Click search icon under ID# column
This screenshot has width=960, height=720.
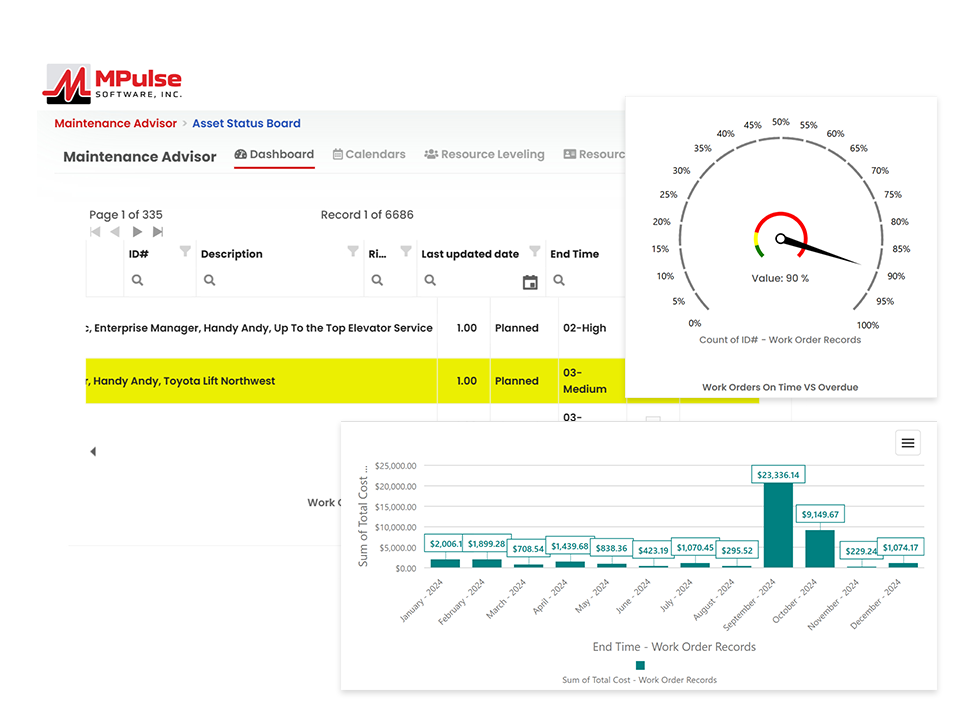point(137,281)
